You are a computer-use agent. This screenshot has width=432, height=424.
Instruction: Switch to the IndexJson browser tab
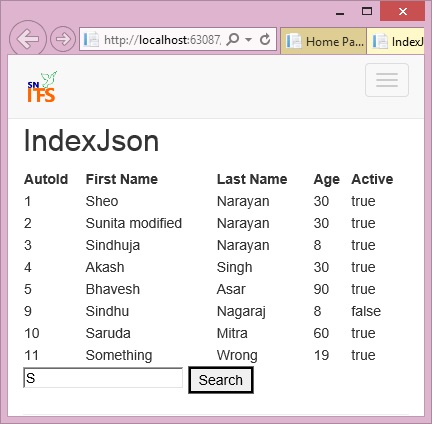tap(396, 41)
